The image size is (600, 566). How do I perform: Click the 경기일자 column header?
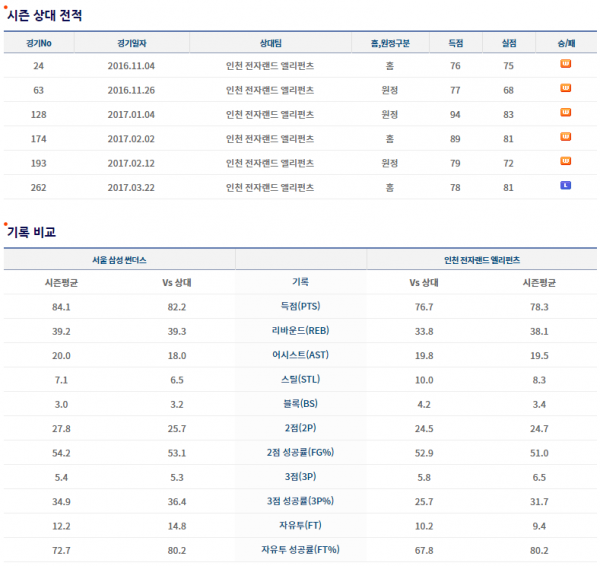(132, 43)
